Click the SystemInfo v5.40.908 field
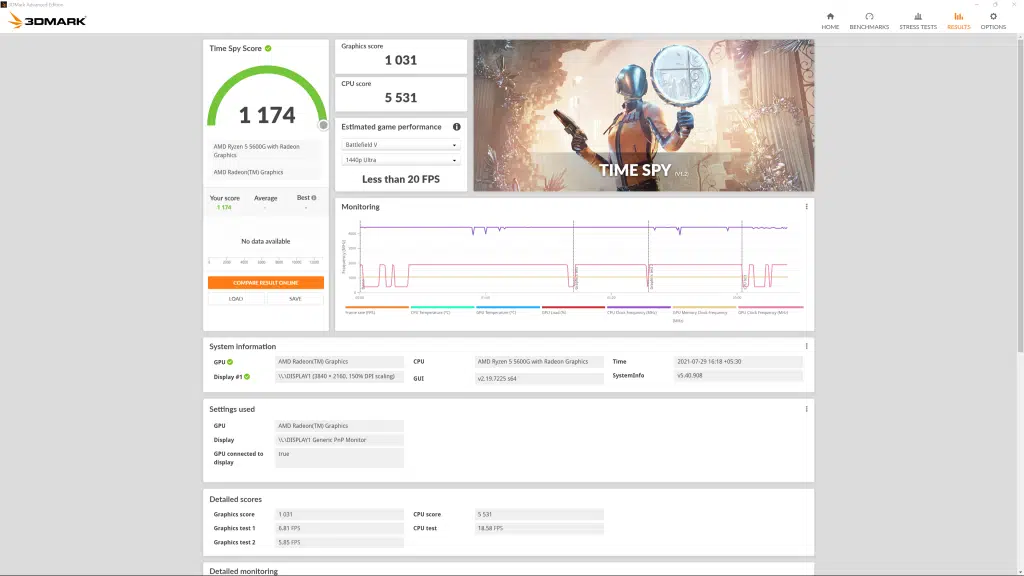This screenshot has height=576, width=1024. [x=738, y=376]
